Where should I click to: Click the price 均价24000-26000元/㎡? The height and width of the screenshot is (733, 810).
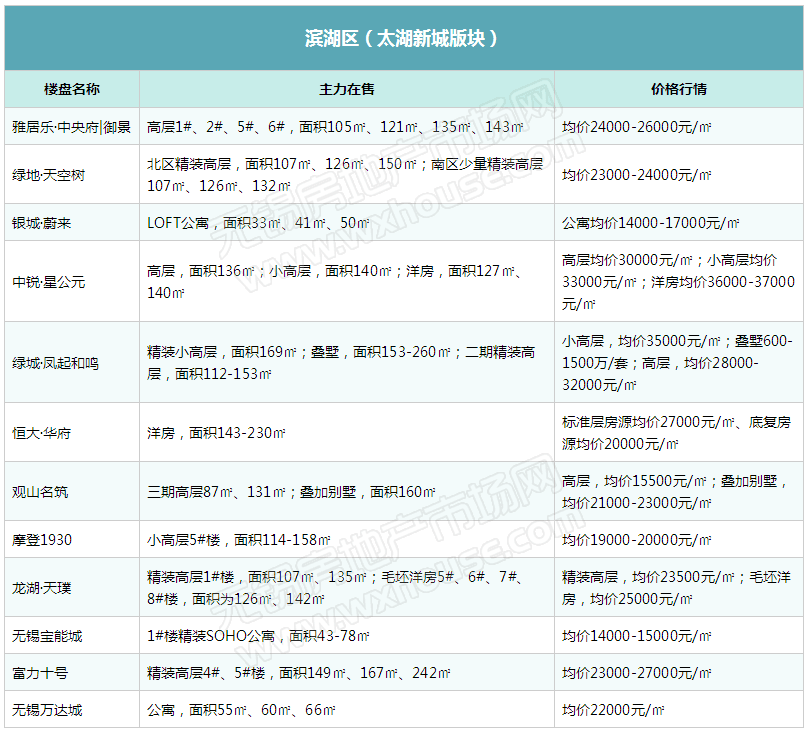[636, 127]
